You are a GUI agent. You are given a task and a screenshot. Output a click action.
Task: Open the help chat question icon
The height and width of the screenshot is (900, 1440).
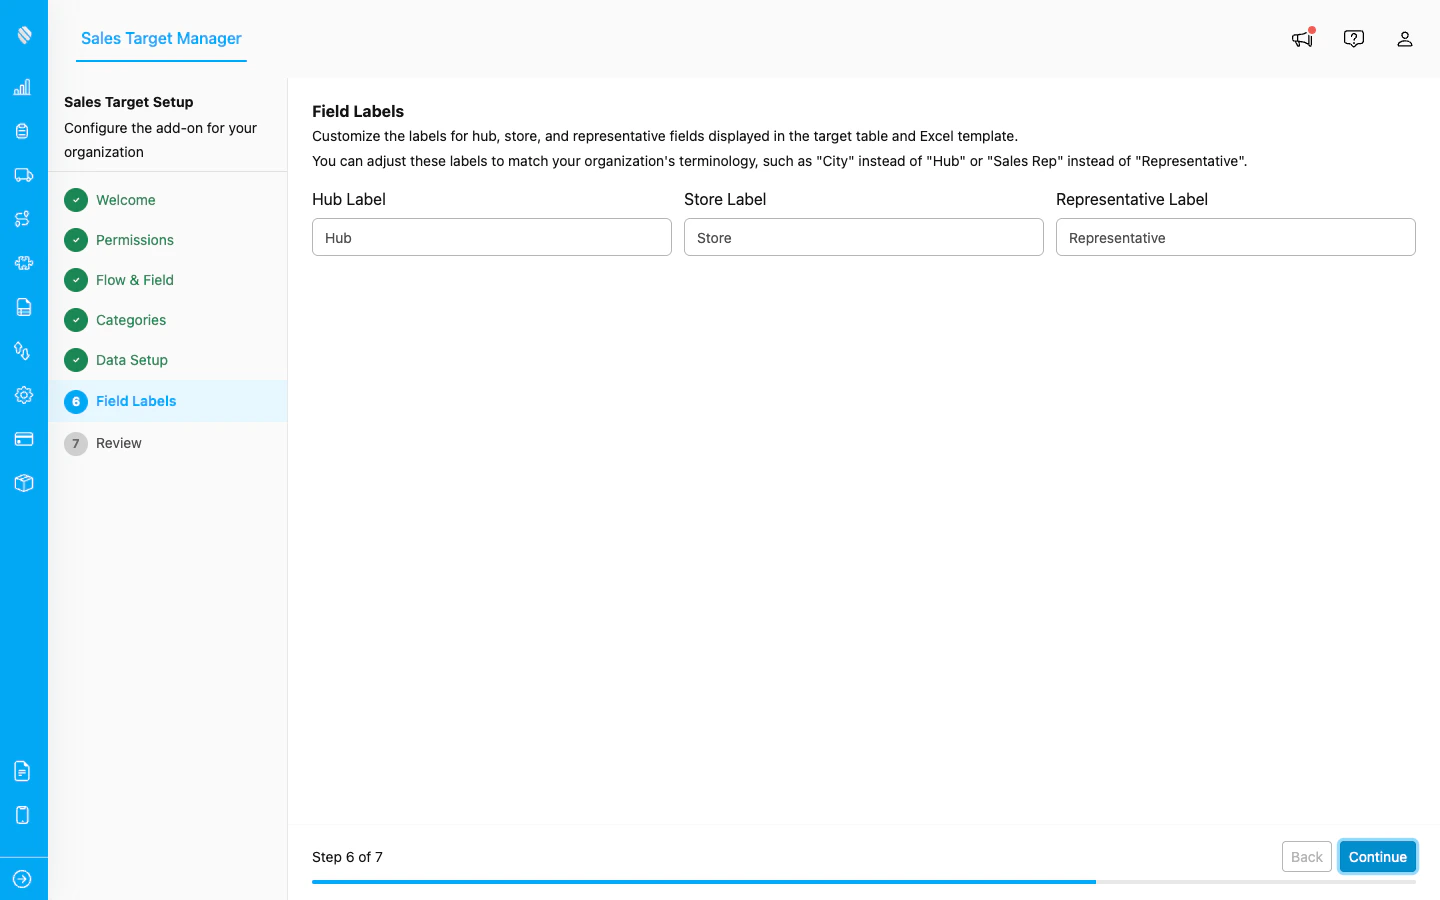click(1354, 38)
